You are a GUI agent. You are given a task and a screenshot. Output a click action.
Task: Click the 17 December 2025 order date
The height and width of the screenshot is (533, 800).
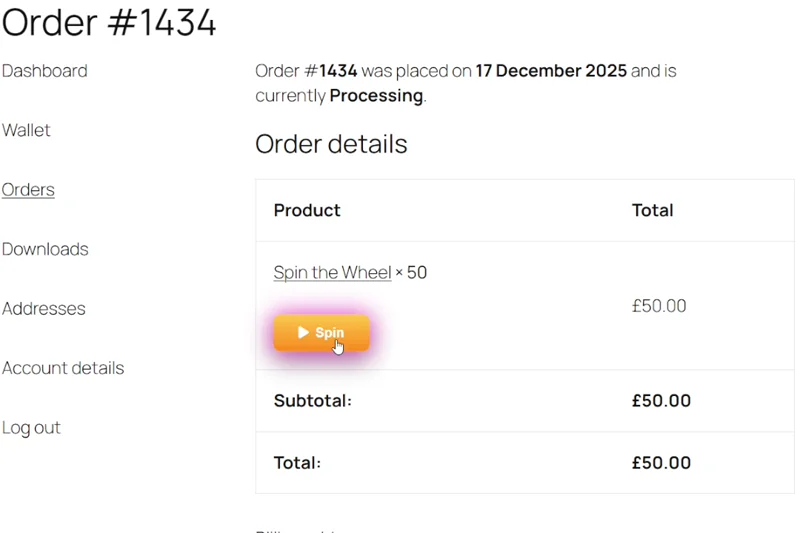pos(551,71)
